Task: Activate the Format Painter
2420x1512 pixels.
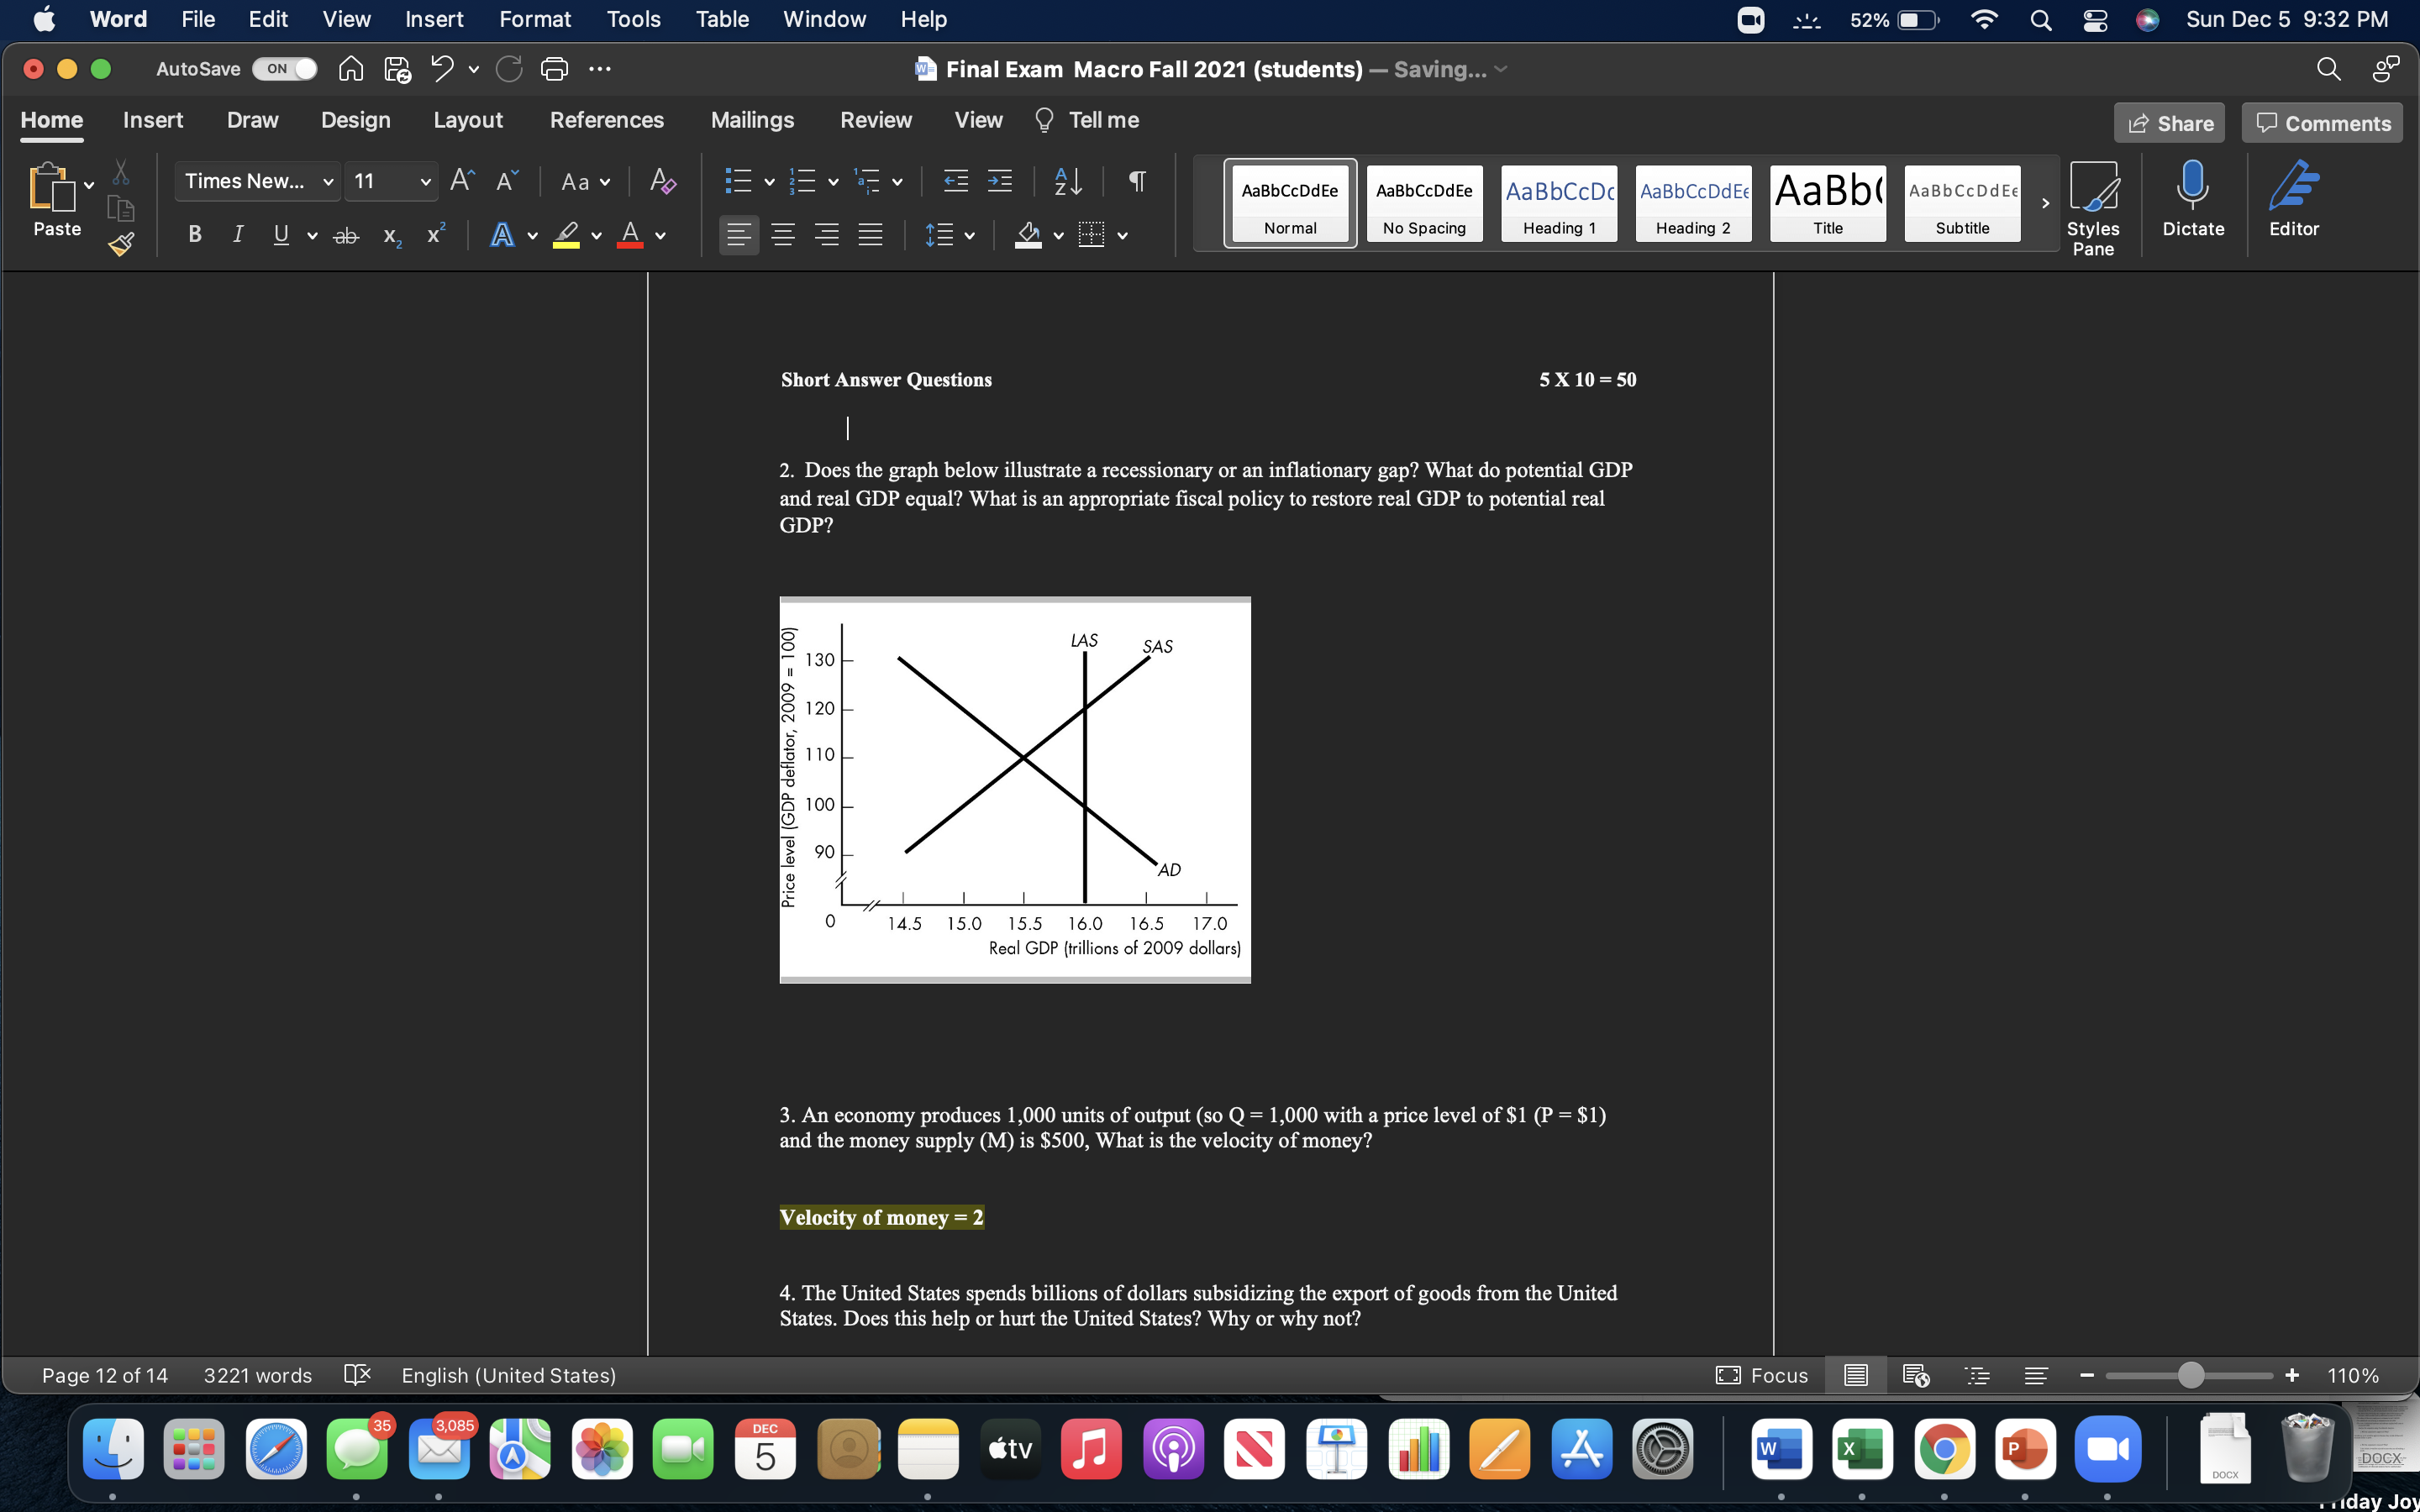Action: pyautogui.click(x=120, y=245)
